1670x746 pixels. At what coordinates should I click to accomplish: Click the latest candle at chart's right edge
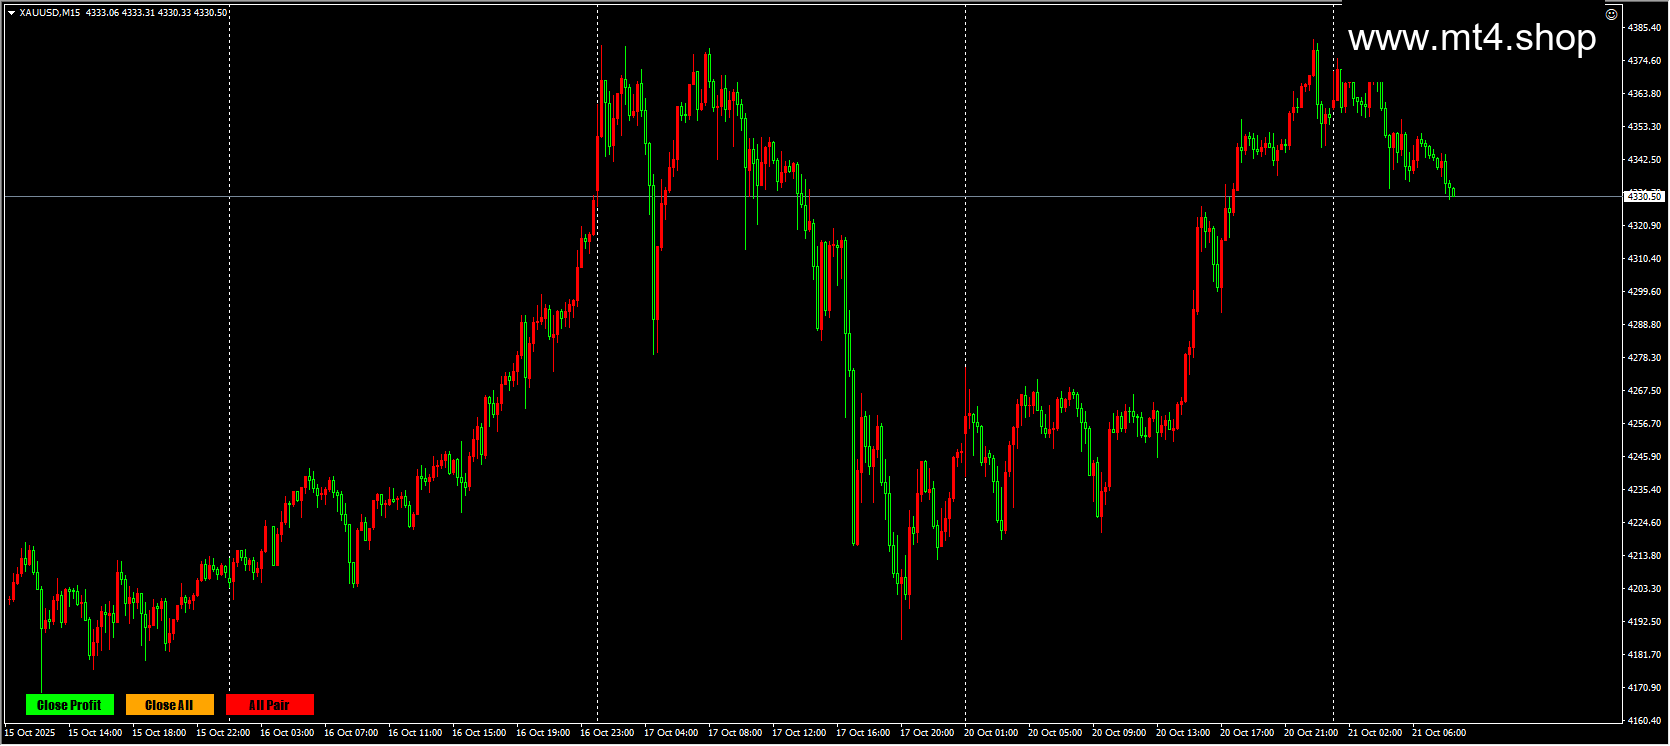pos(1453,192)
